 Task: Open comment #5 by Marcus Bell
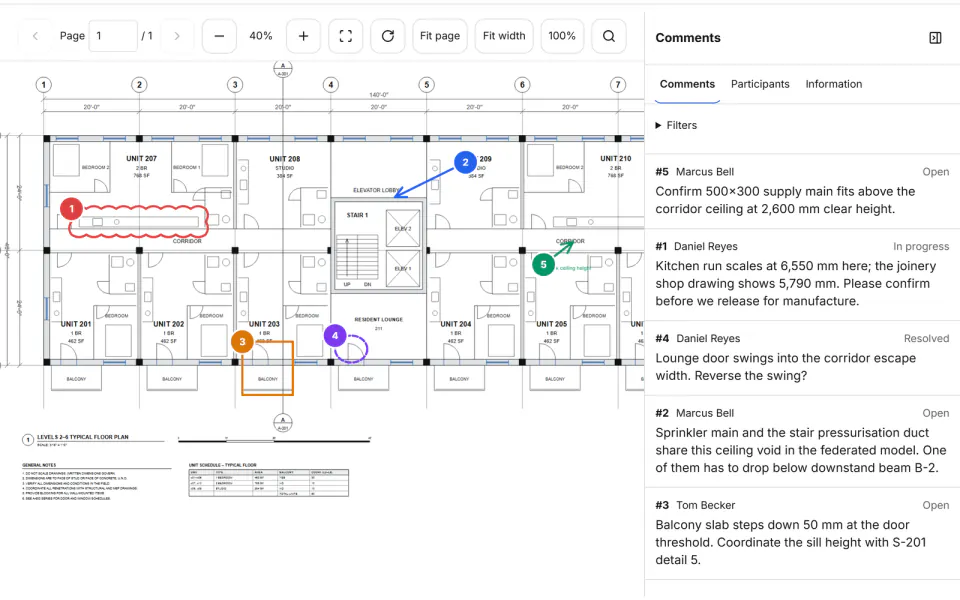pyautogui.click(x=802, y=191)
